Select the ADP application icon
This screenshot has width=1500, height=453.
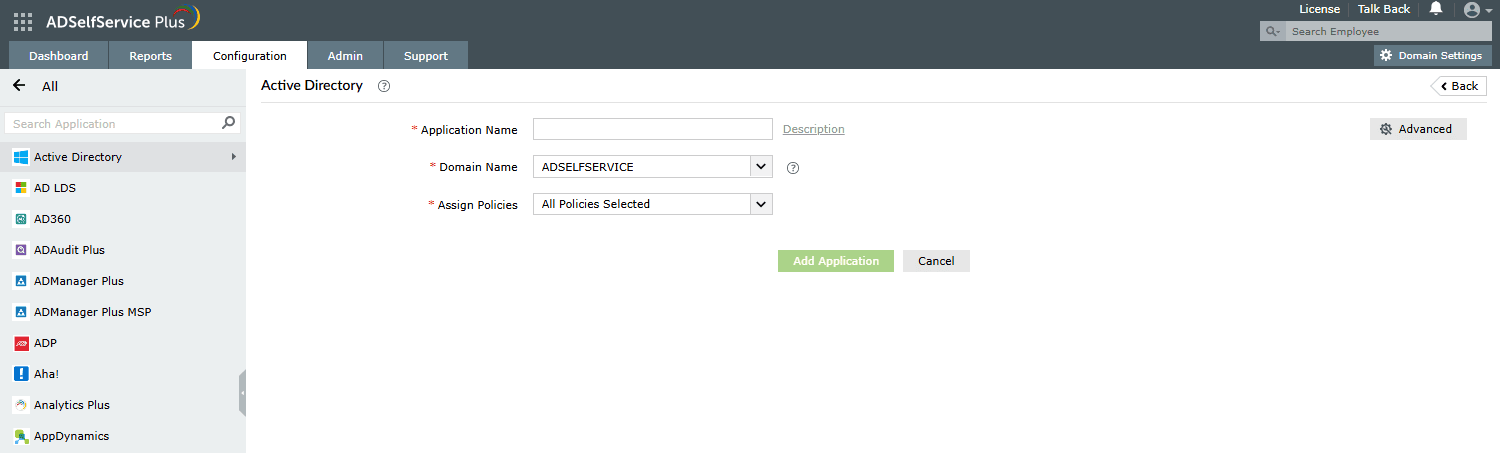[x=20, y=343]
